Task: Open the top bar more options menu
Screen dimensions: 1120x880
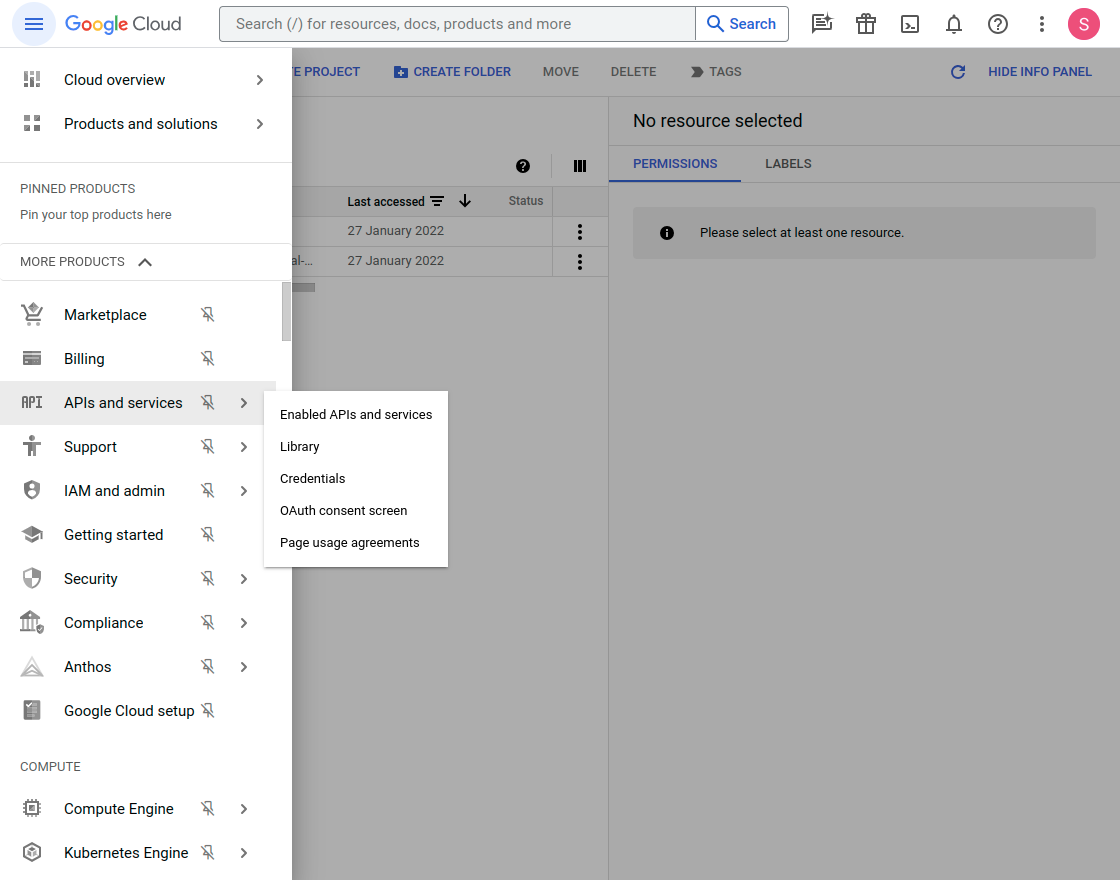Action: pyautogui.click(x=1041, y=24)
